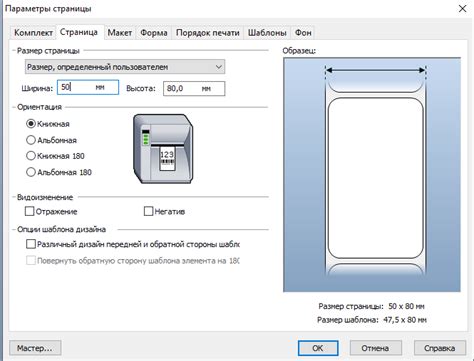474x361 pixels.
Task: Switch to the Шаблоны tab
Action: click(x=267, y=33)
